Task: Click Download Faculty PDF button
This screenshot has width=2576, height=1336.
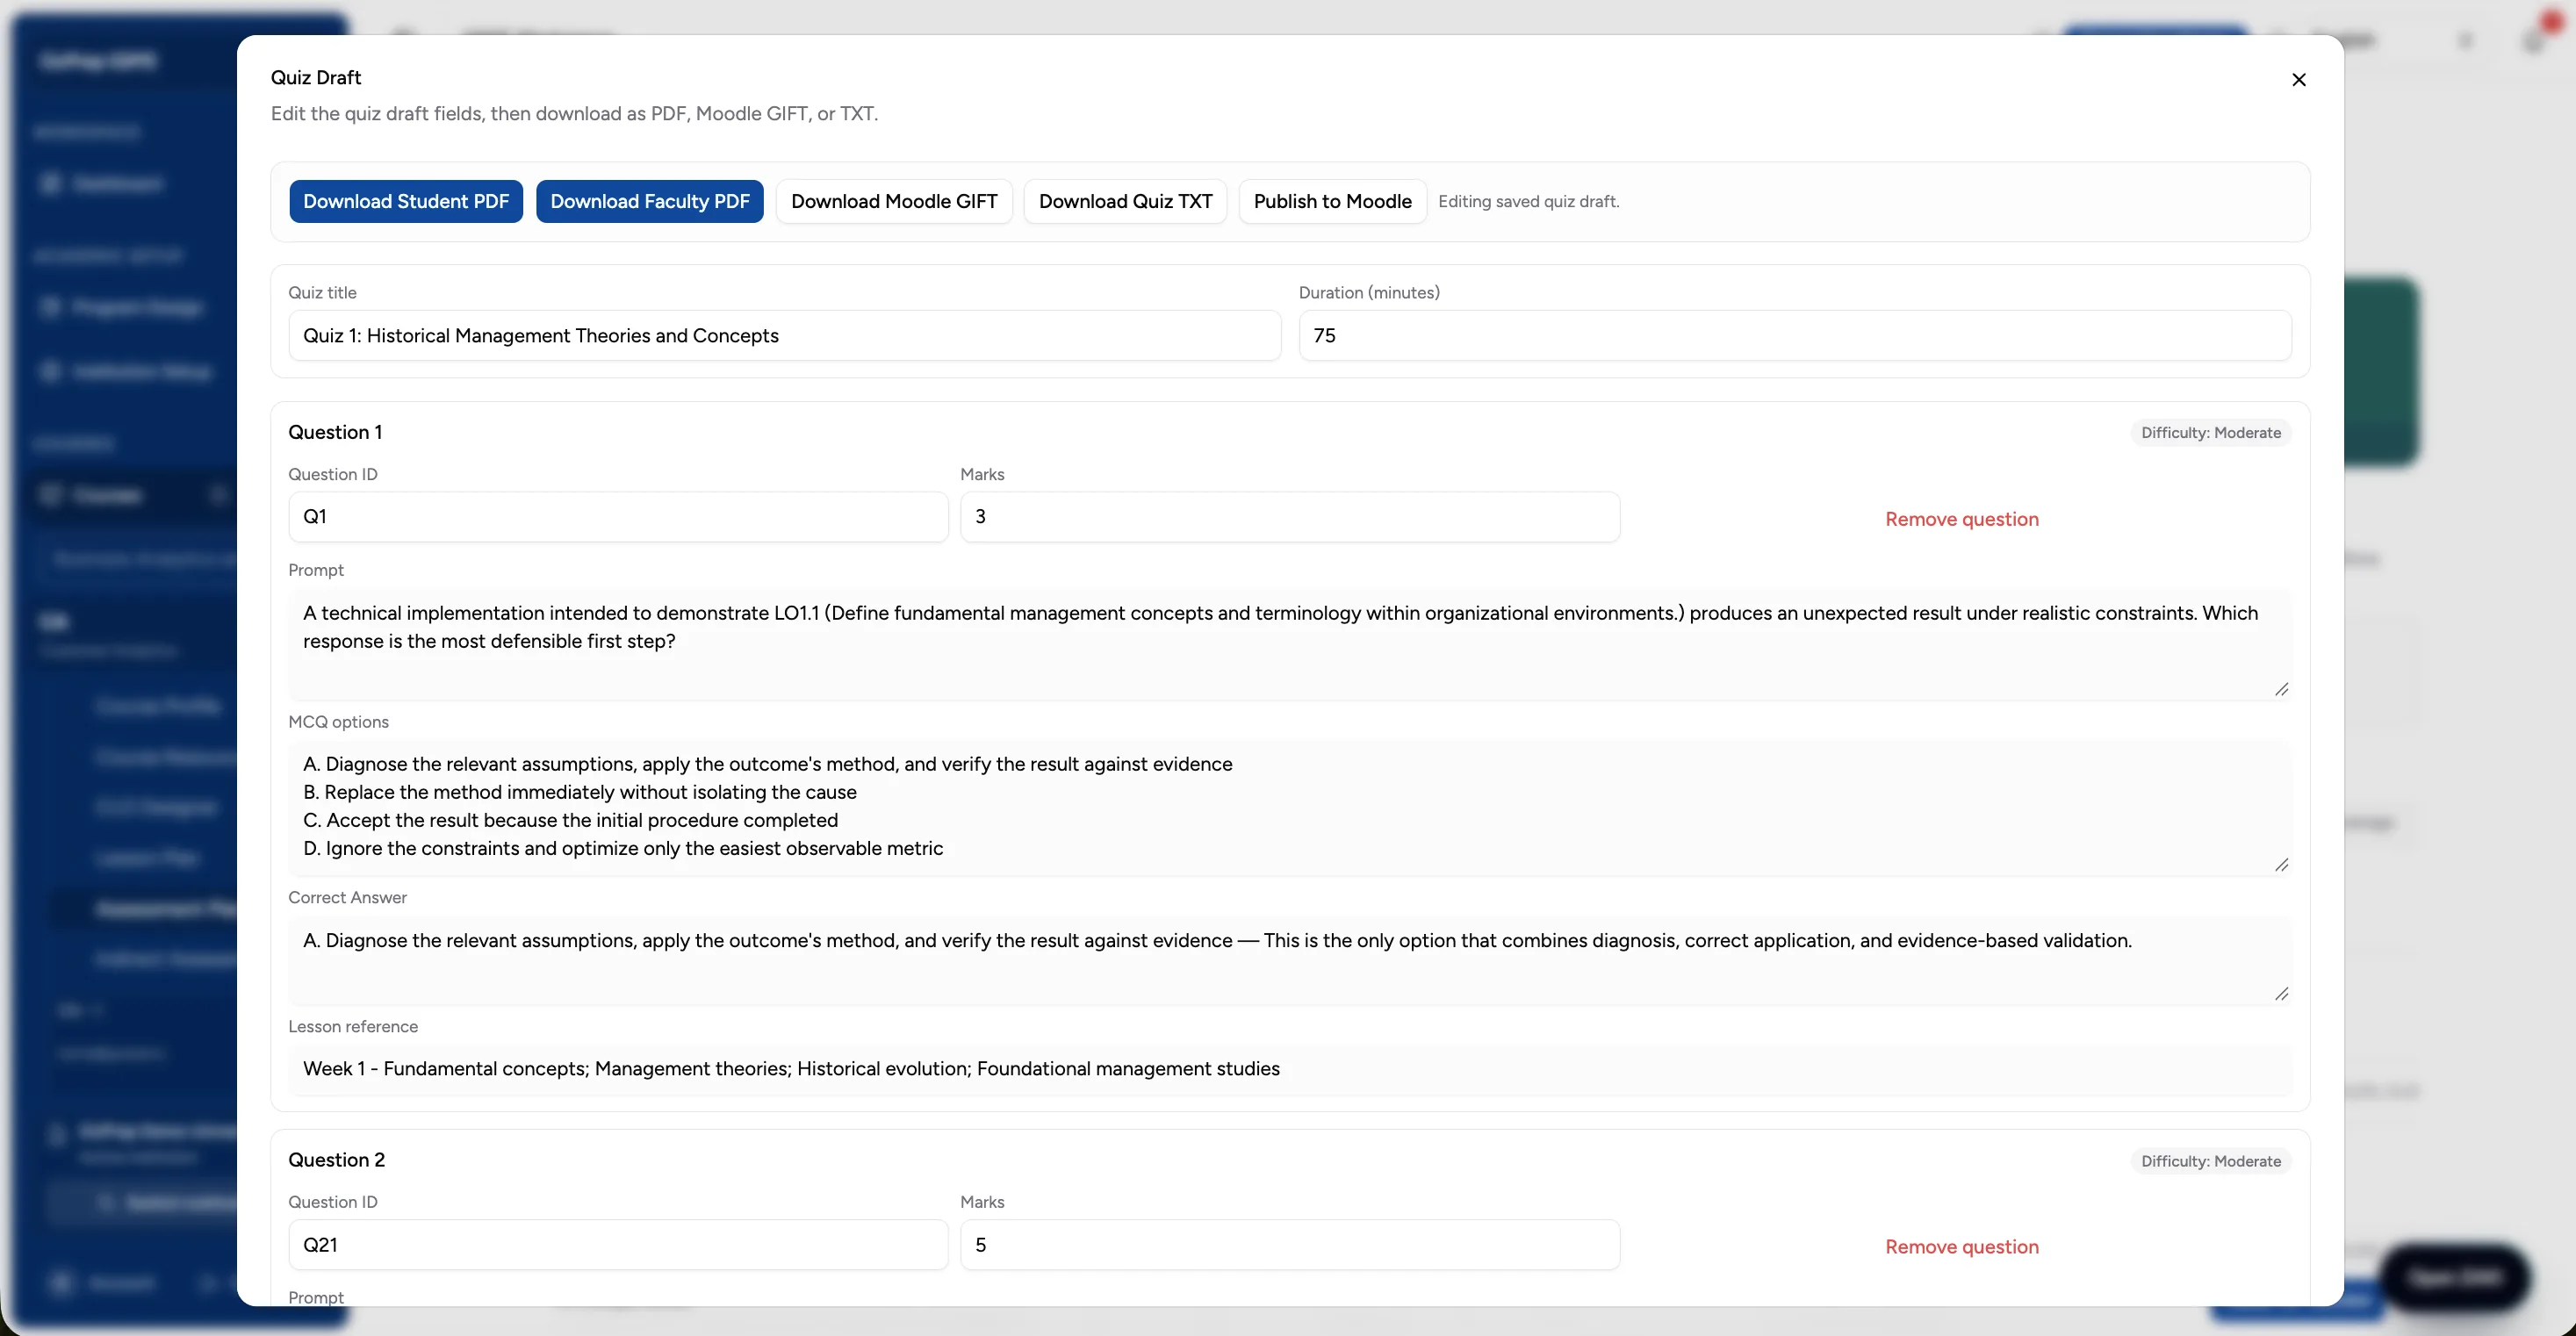Action: tap(650, 201)
